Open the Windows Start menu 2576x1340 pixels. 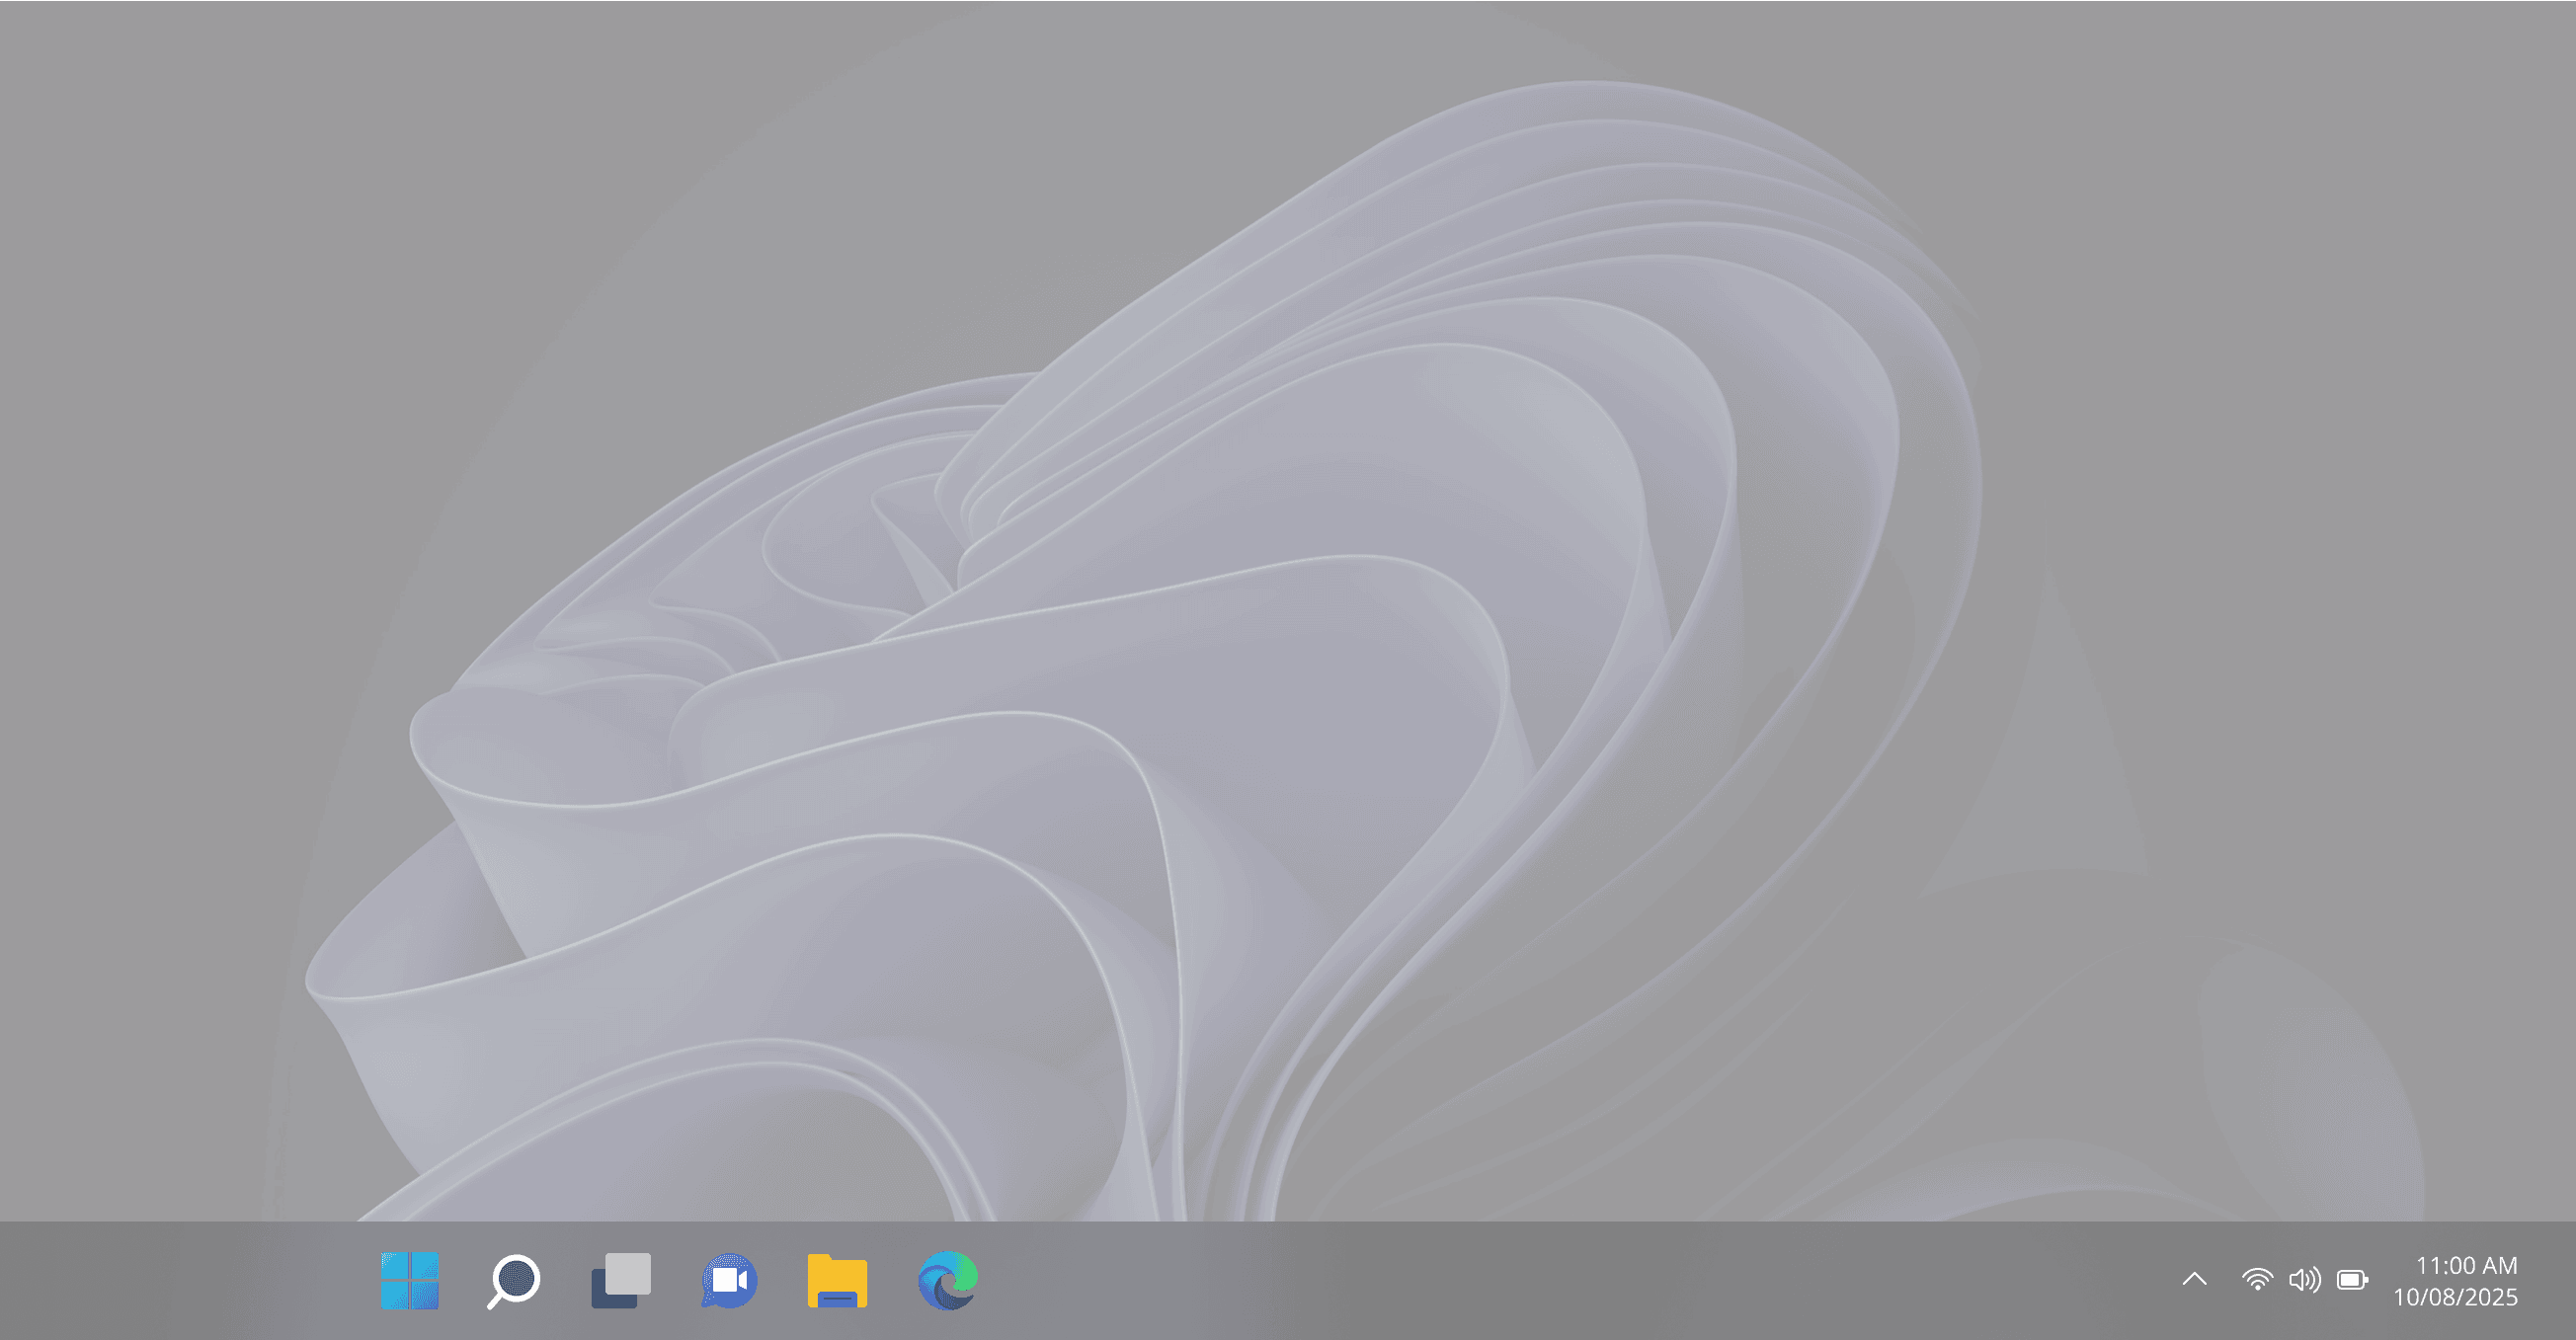pyautogui.click(x=409, y=1280)
